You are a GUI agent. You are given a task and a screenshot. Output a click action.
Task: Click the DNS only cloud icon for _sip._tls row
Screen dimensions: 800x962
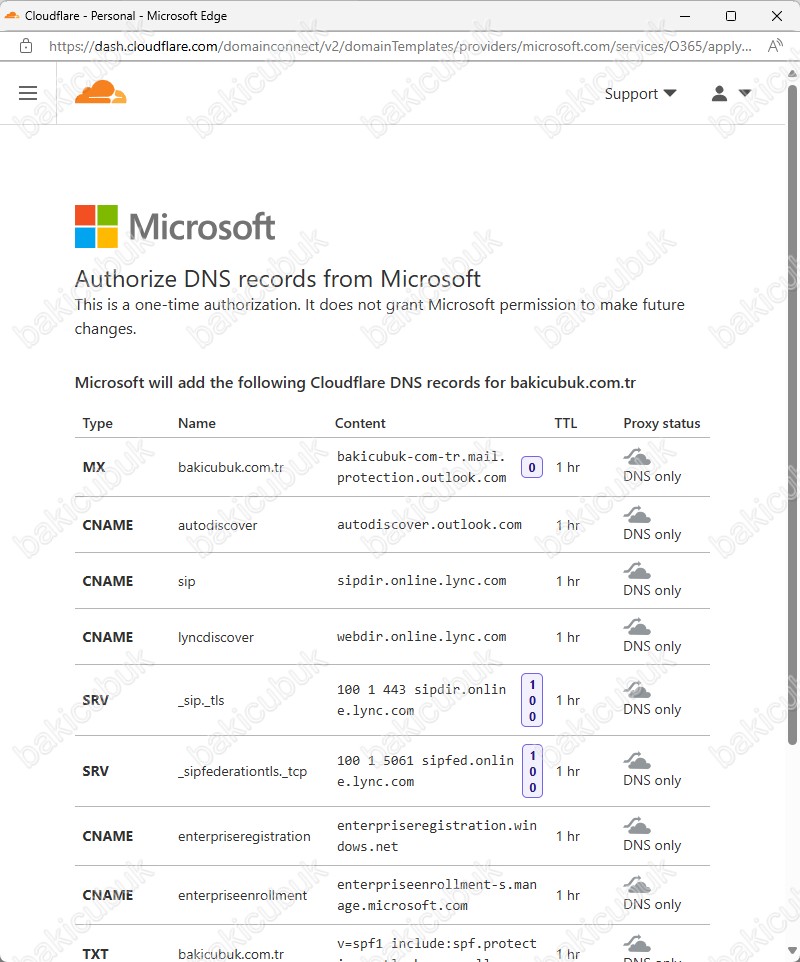(637, 690)
